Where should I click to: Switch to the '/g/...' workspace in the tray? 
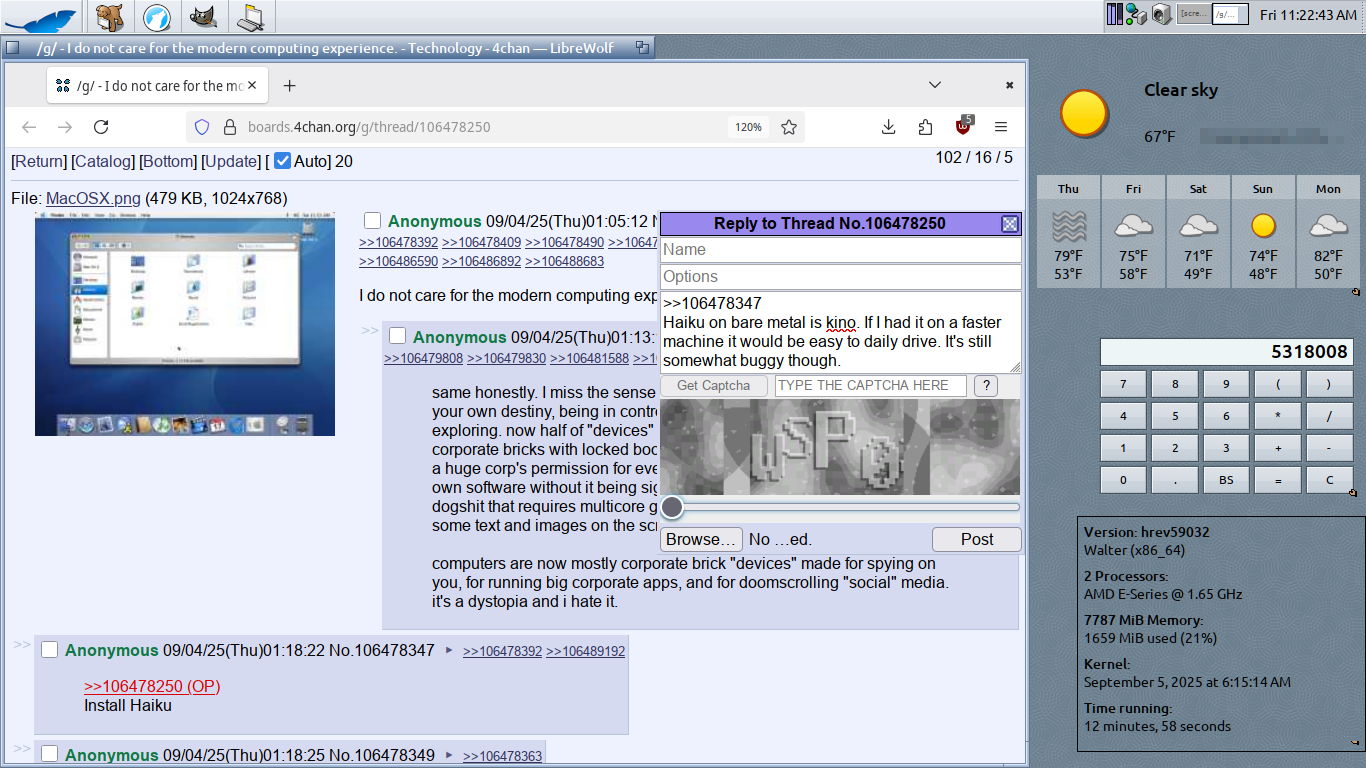point(1230,14)
